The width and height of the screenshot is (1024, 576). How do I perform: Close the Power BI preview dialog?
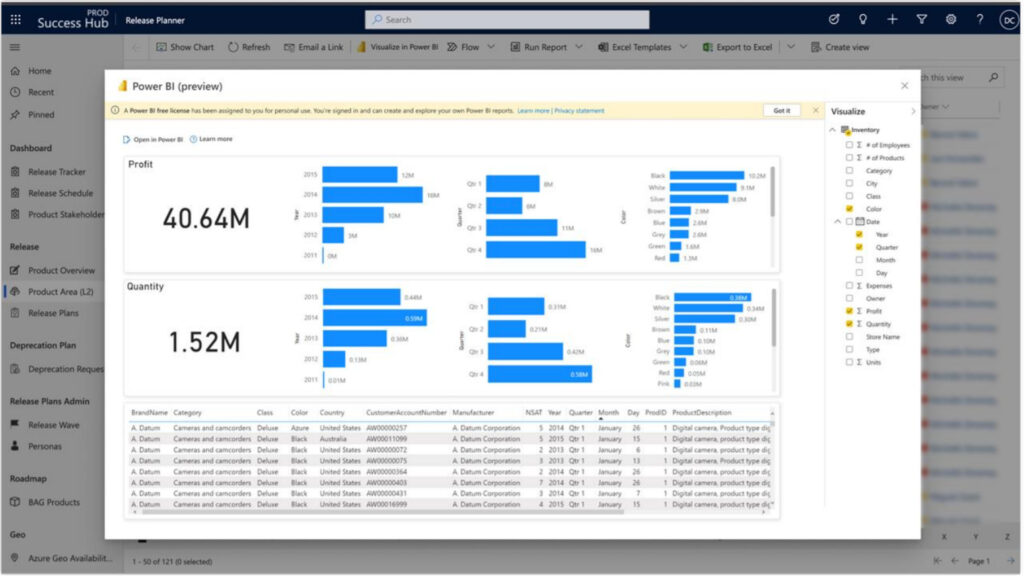904,86
